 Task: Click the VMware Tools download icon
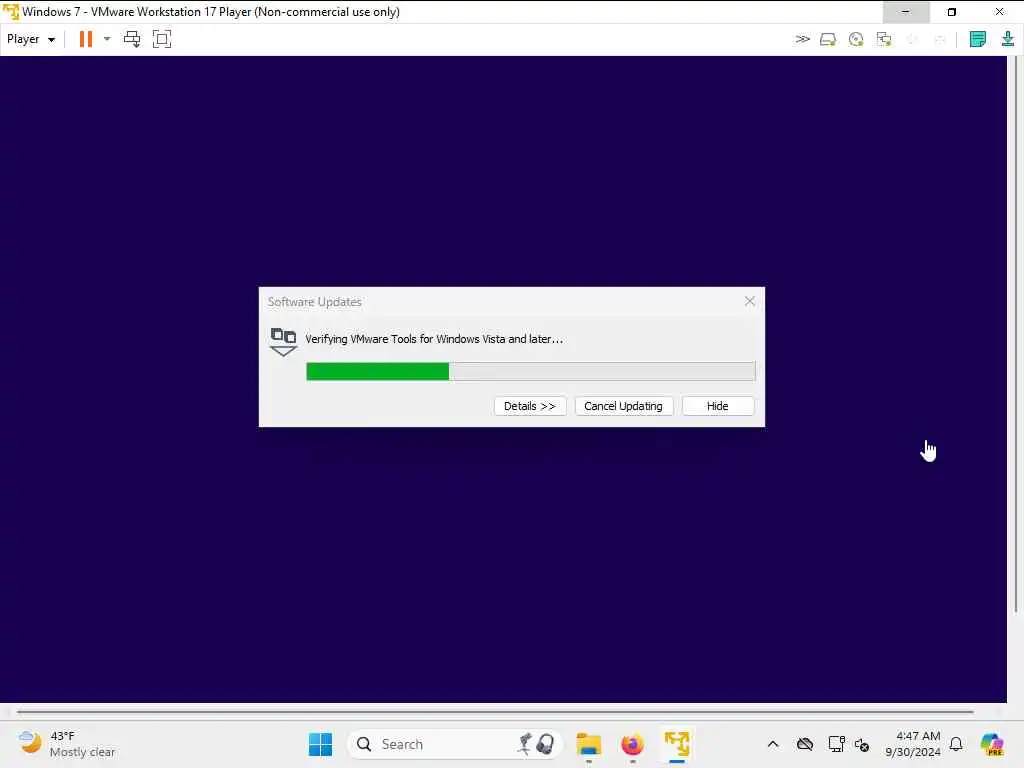1008,39
